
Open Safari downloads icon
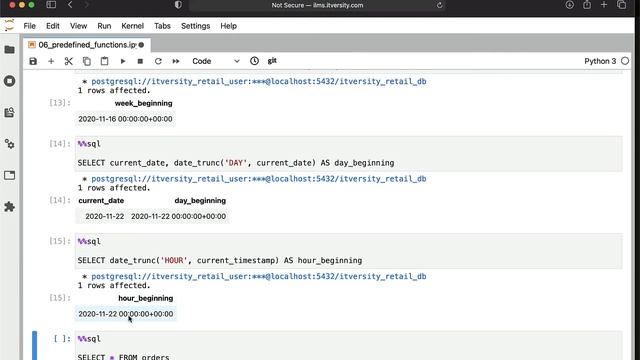click(569, 5)
